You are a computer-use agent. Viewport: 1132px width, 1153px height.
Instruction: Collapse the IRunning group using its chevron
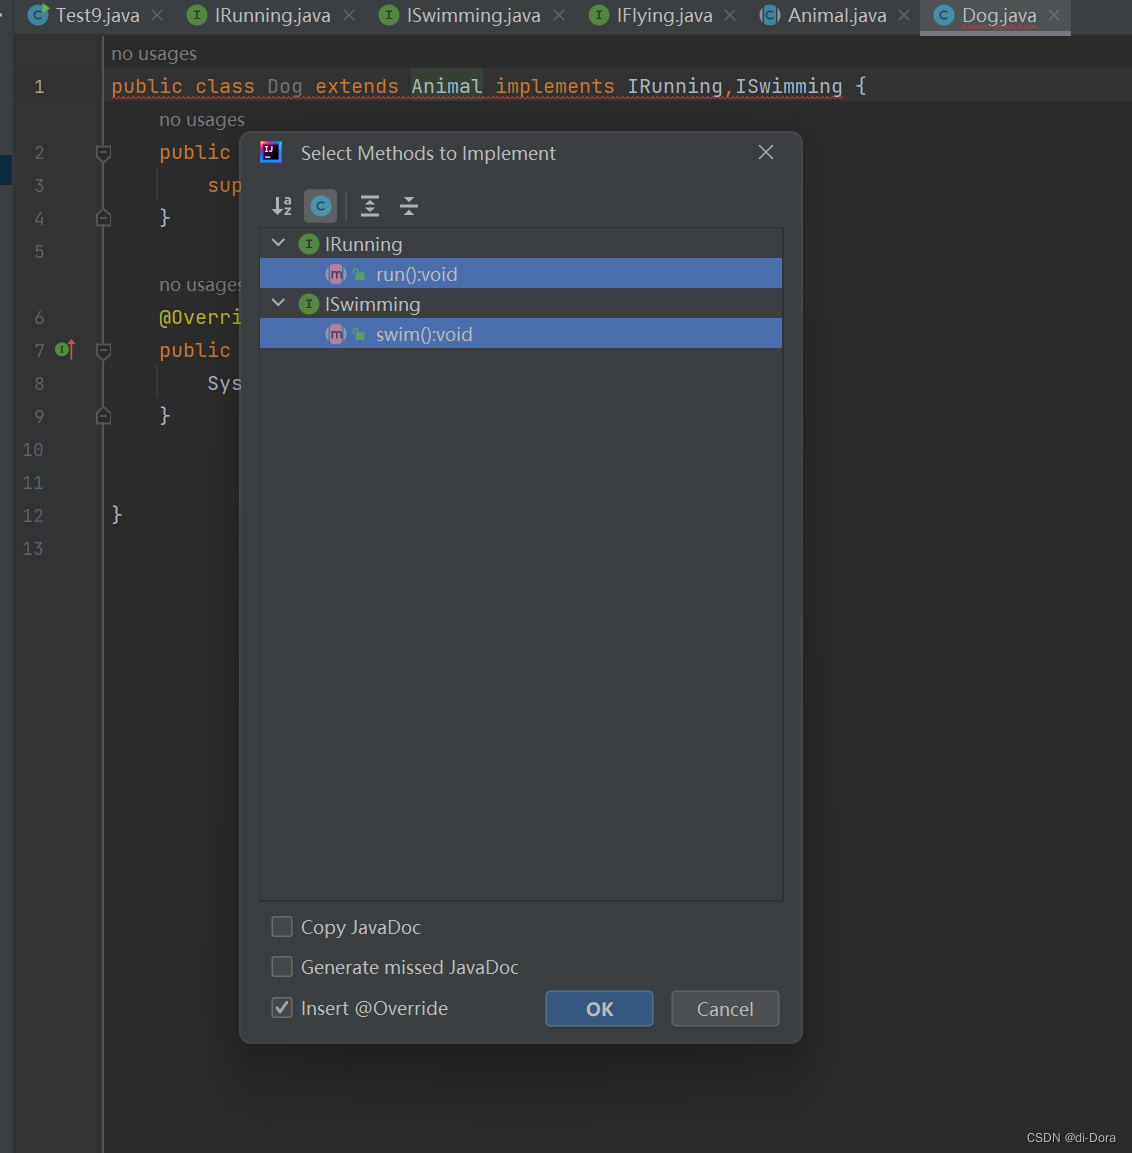(x=278, y=242)
